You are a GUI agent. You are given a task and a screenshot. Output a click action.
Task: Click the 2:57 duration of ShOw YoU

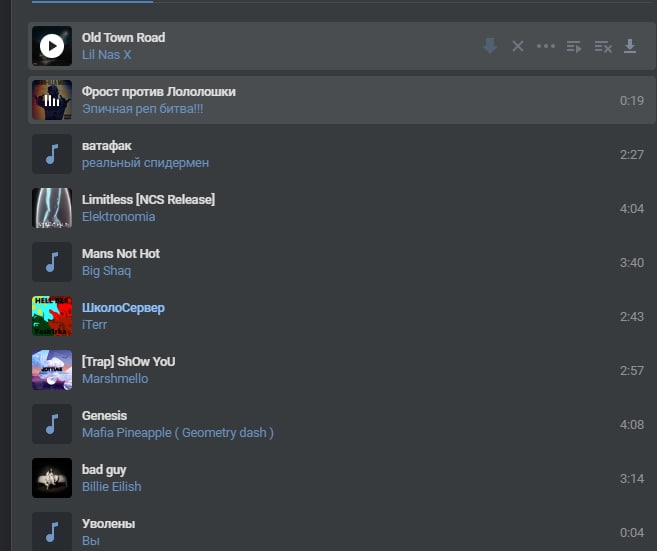632,371
